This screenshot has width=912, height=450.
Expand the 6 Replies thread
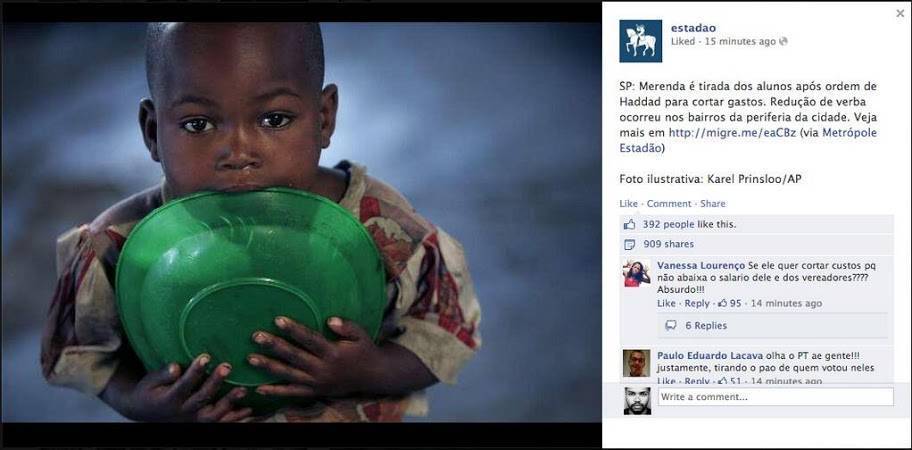[706, 326]
